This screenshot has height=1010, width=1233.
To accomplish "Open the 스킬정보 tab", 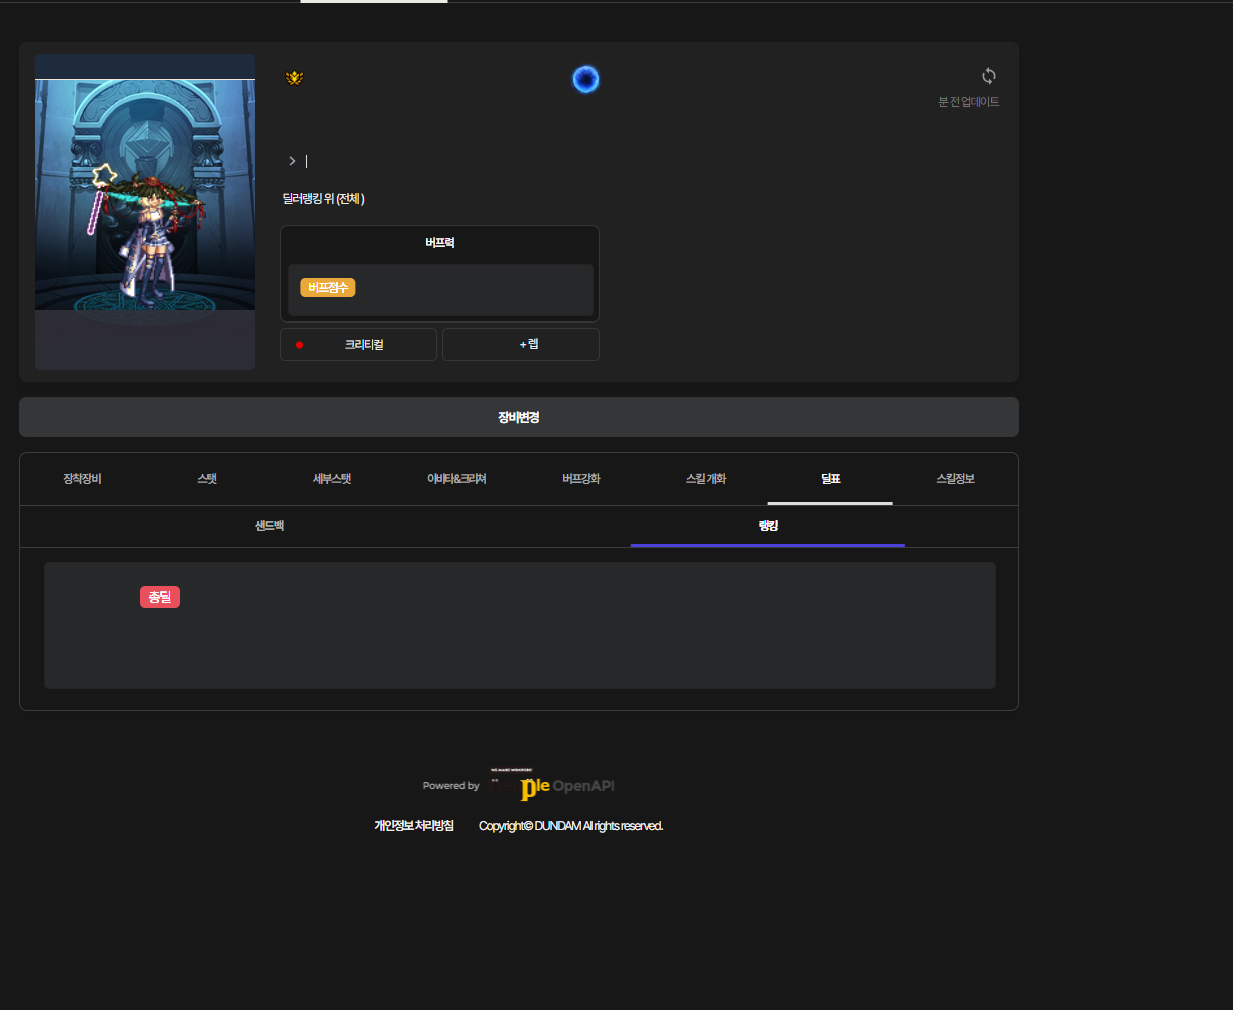I will pyautogui.click(x=955, y=479).
